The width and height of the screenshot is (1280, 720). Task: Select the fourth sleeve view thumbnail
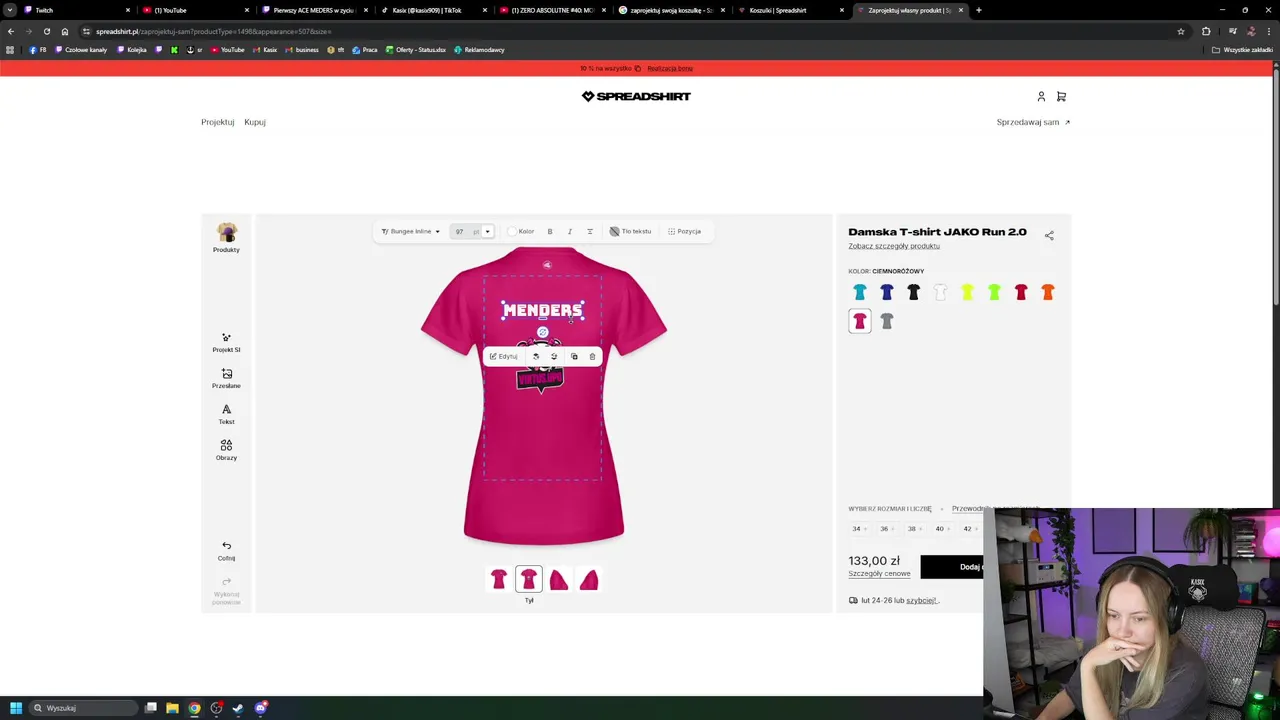589,579
